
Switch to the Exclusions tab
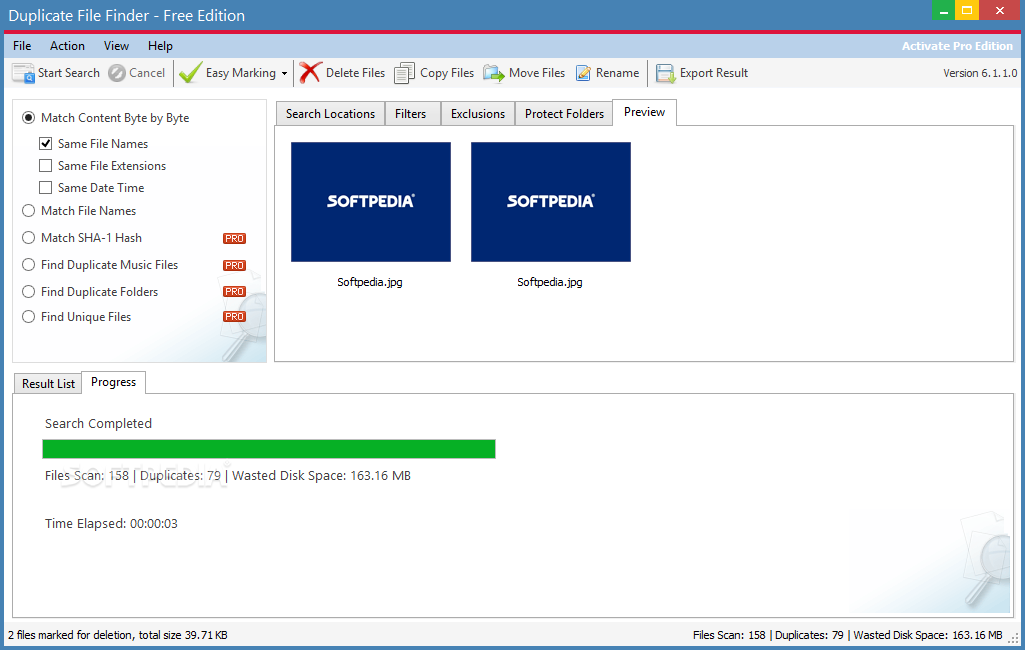coord(478,114)
